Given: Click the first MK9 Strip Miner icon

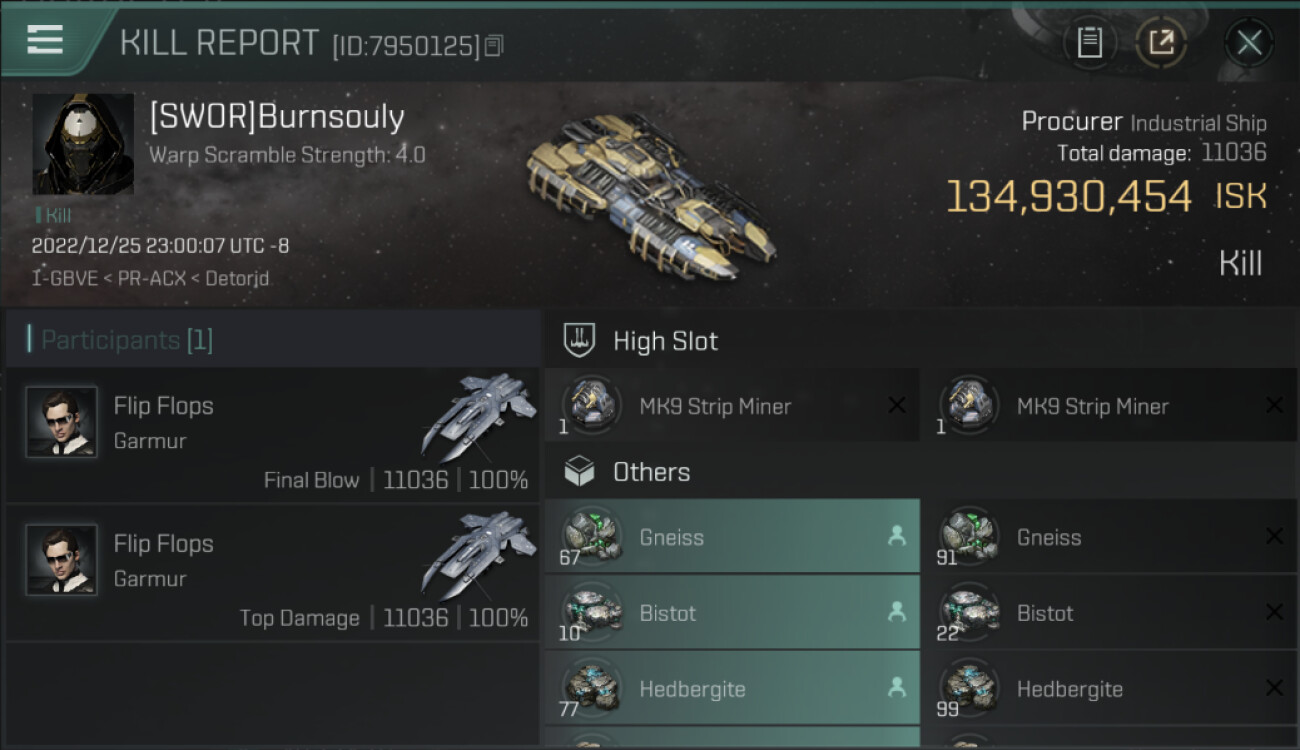Looking at the screenshot, I should tap(591, 405).
